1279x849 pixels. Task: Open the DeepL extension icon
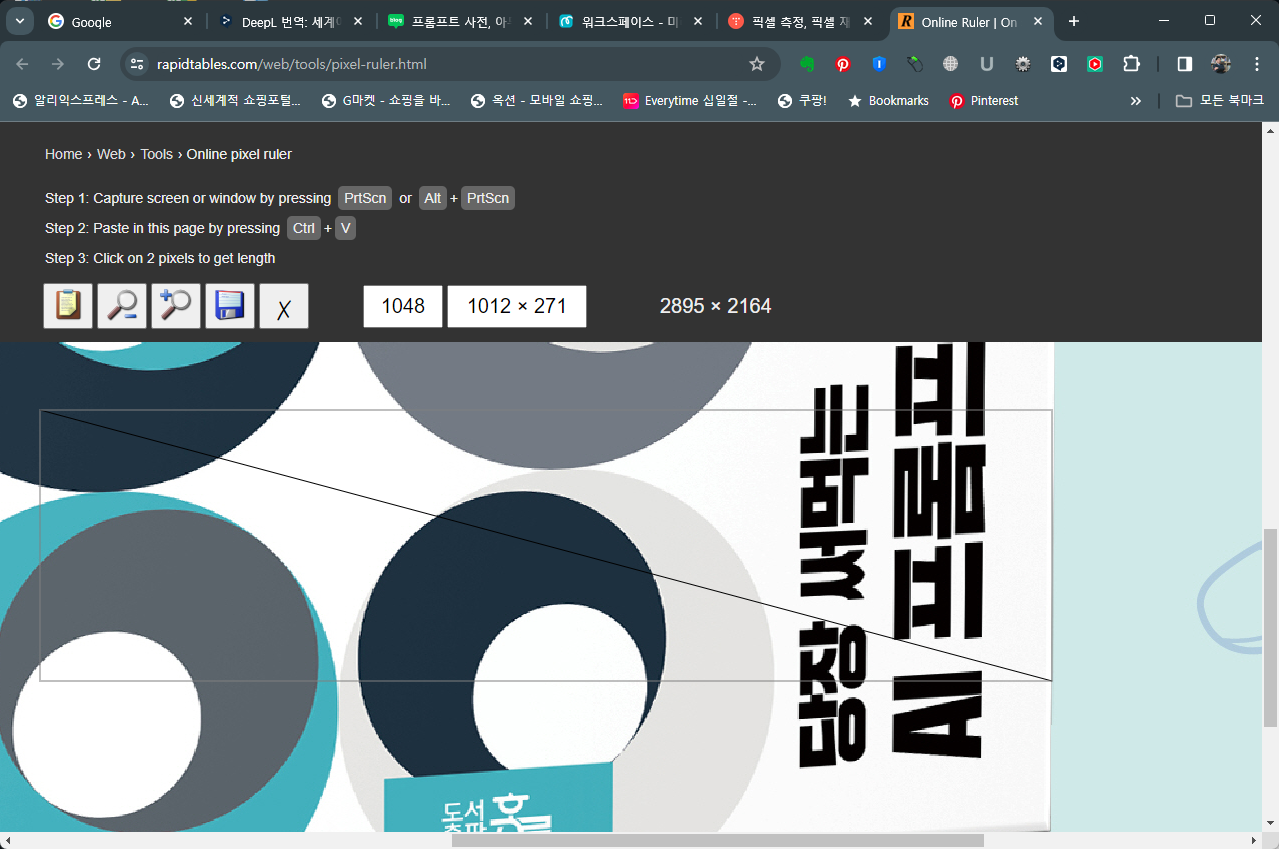1059,64
